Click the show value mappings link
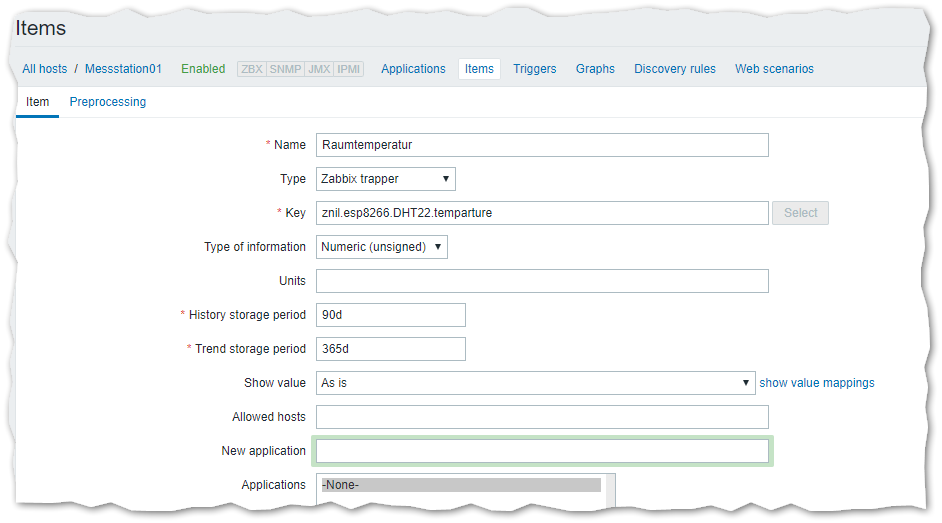 (x=817, y=383)
